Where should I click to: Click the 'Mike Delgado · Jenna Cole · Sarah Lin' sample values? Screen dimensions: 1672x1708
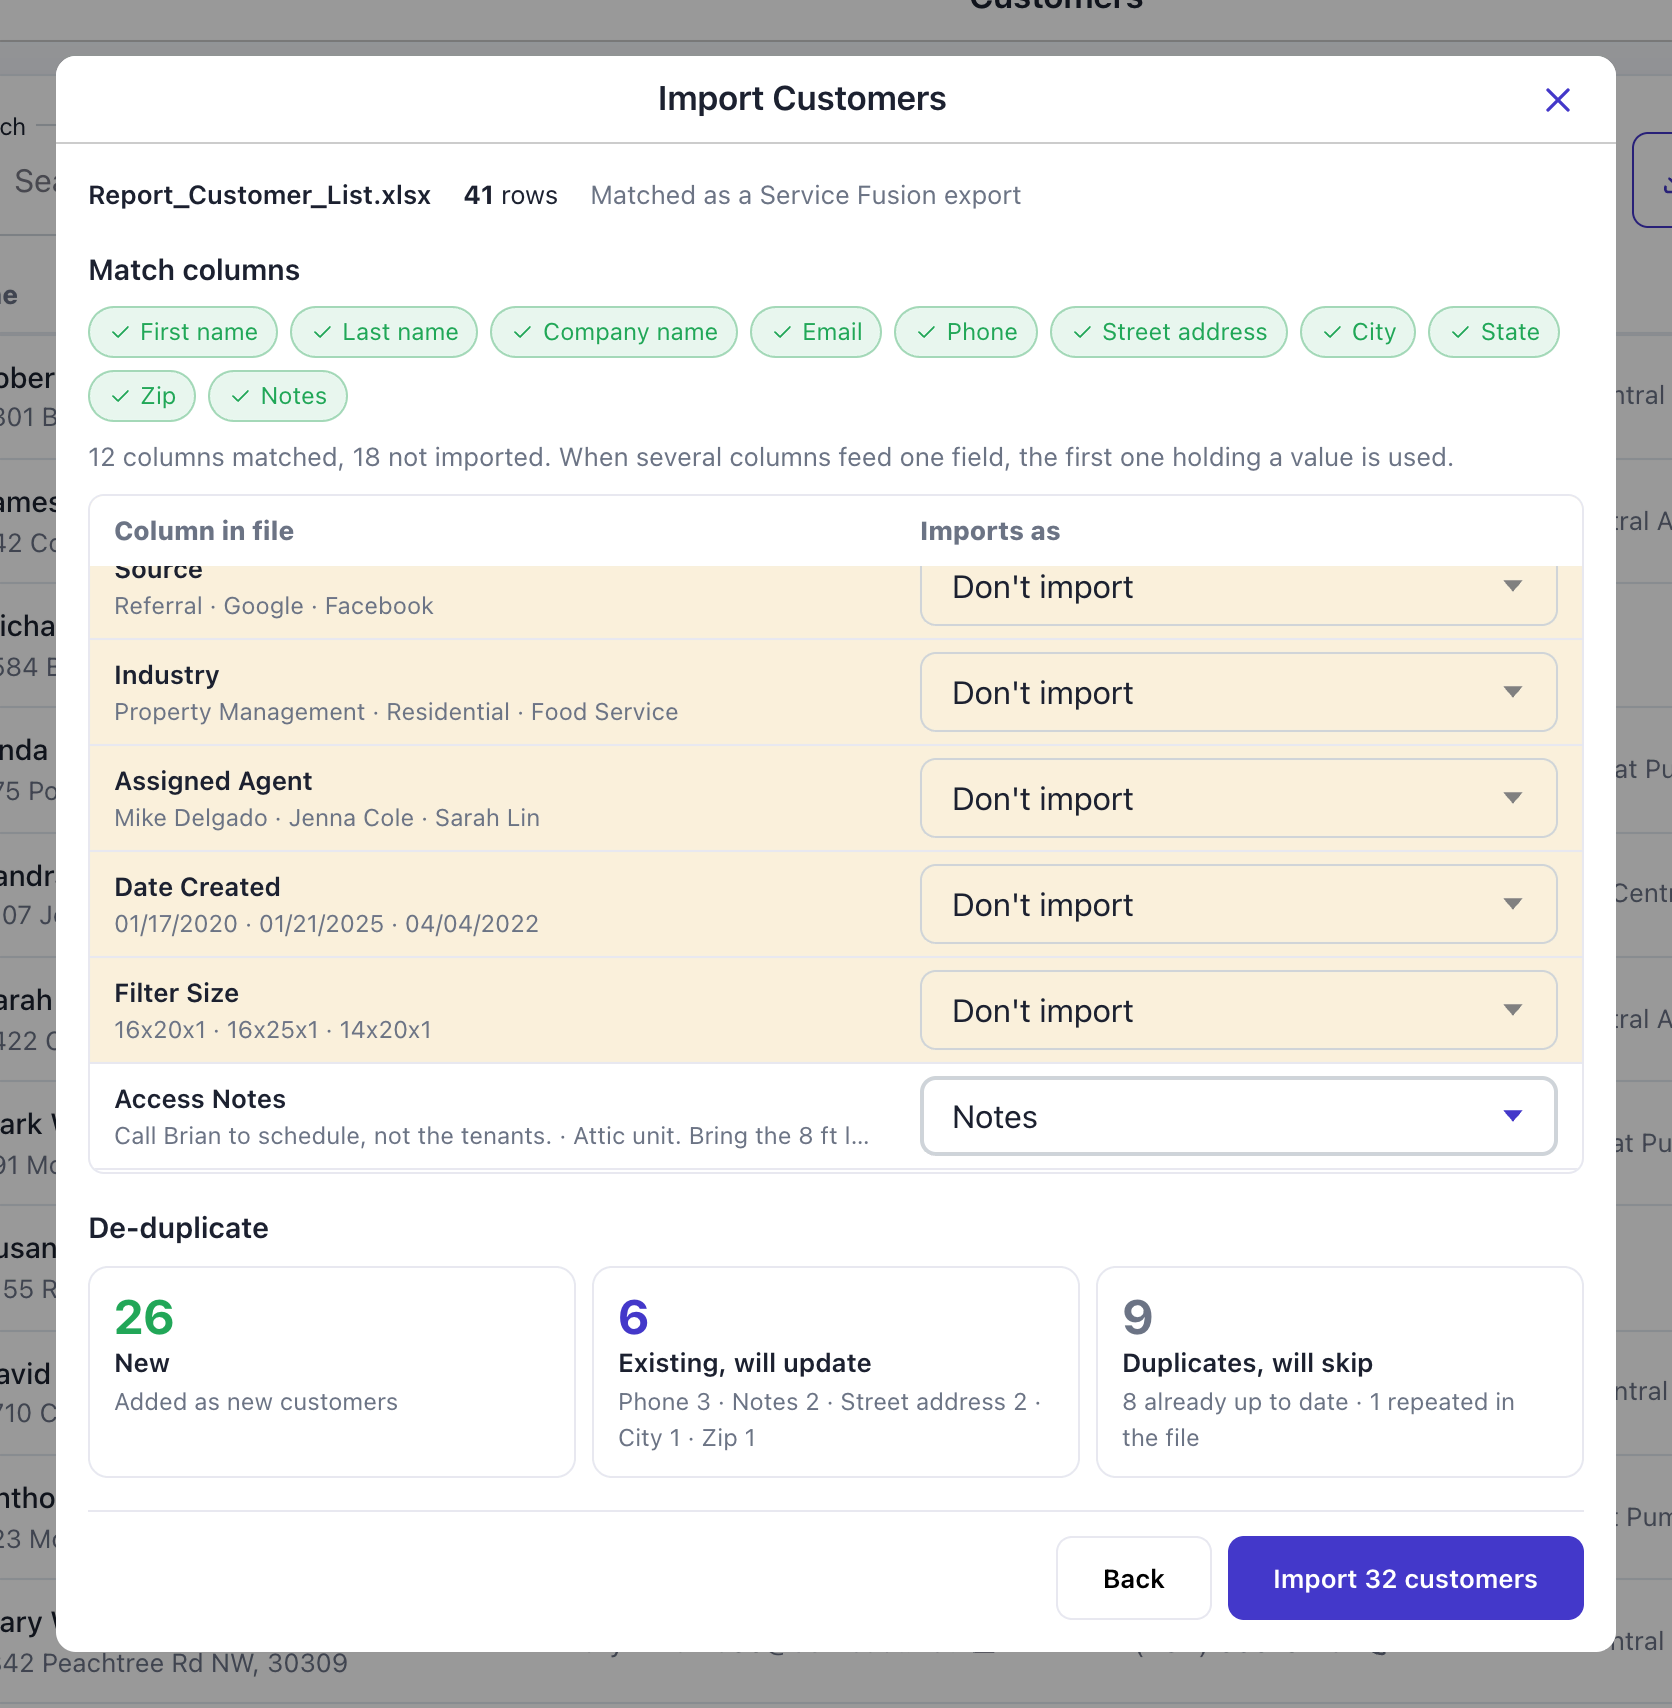tap(327, 818)
